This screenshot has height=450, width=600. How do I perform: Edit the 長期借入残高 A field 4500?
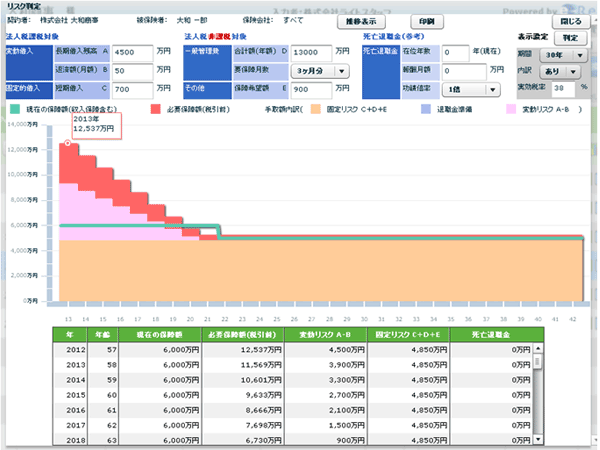tap(132, 52)
